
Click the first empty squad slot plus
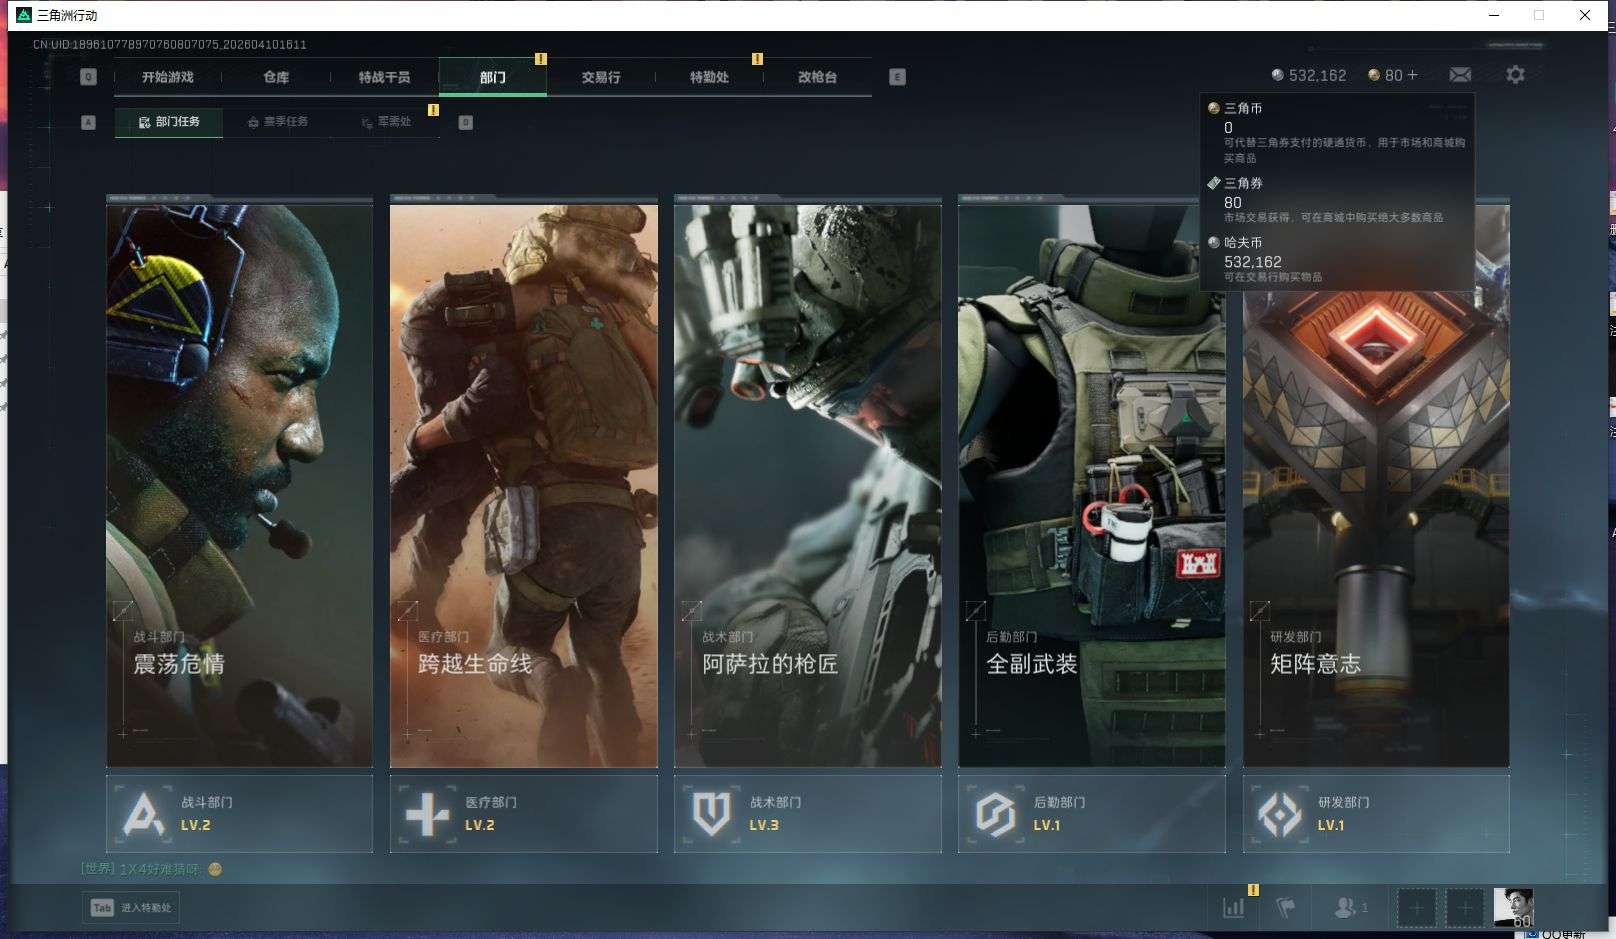coord(1416,908)
